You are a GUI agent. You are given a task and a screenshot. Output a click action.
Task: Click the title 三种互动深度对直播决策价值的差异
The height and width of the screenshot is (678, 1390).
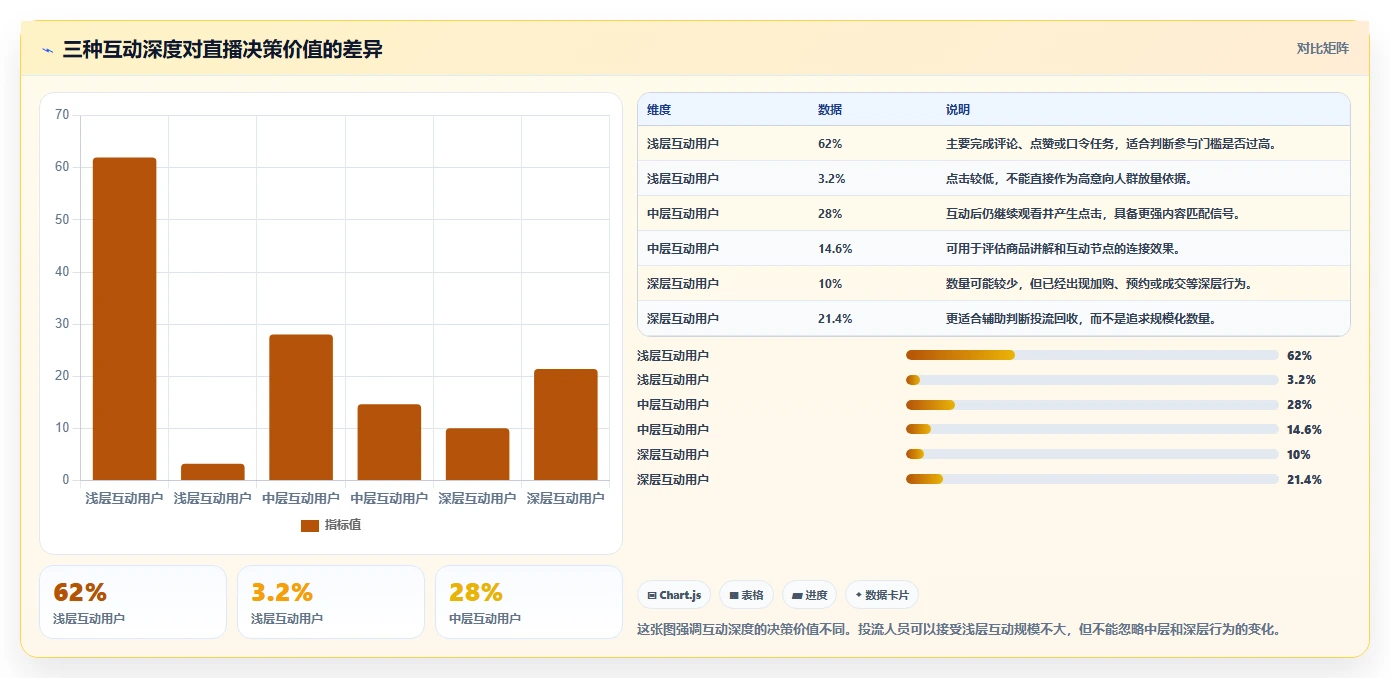[x=222, y=49]
